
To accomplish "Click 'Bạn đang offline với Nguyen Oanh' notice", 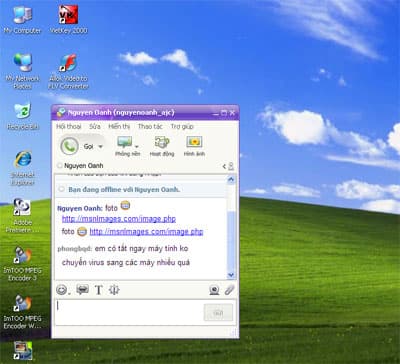I will [x=124, y=189].
